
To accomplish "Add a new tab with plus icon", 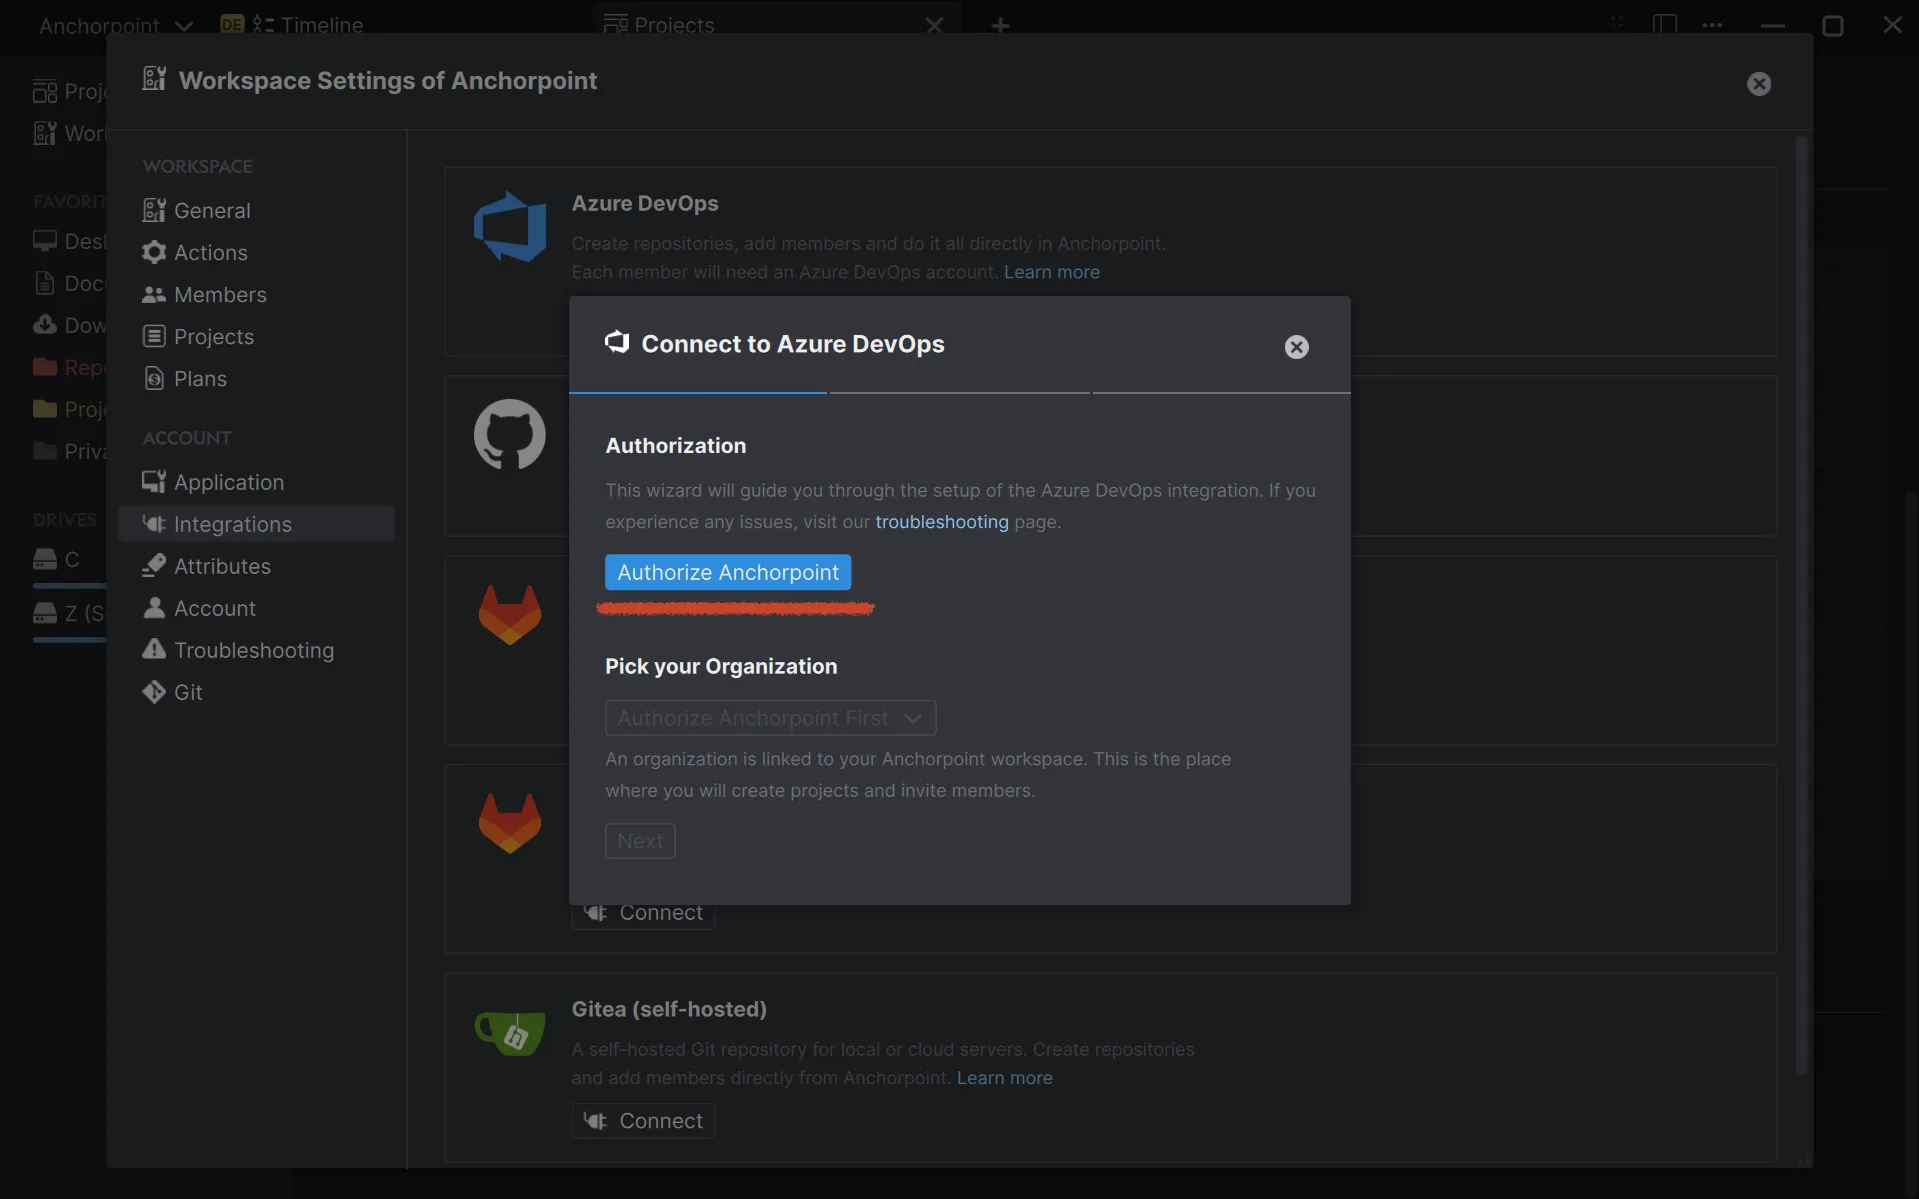I will point(1000,25).
